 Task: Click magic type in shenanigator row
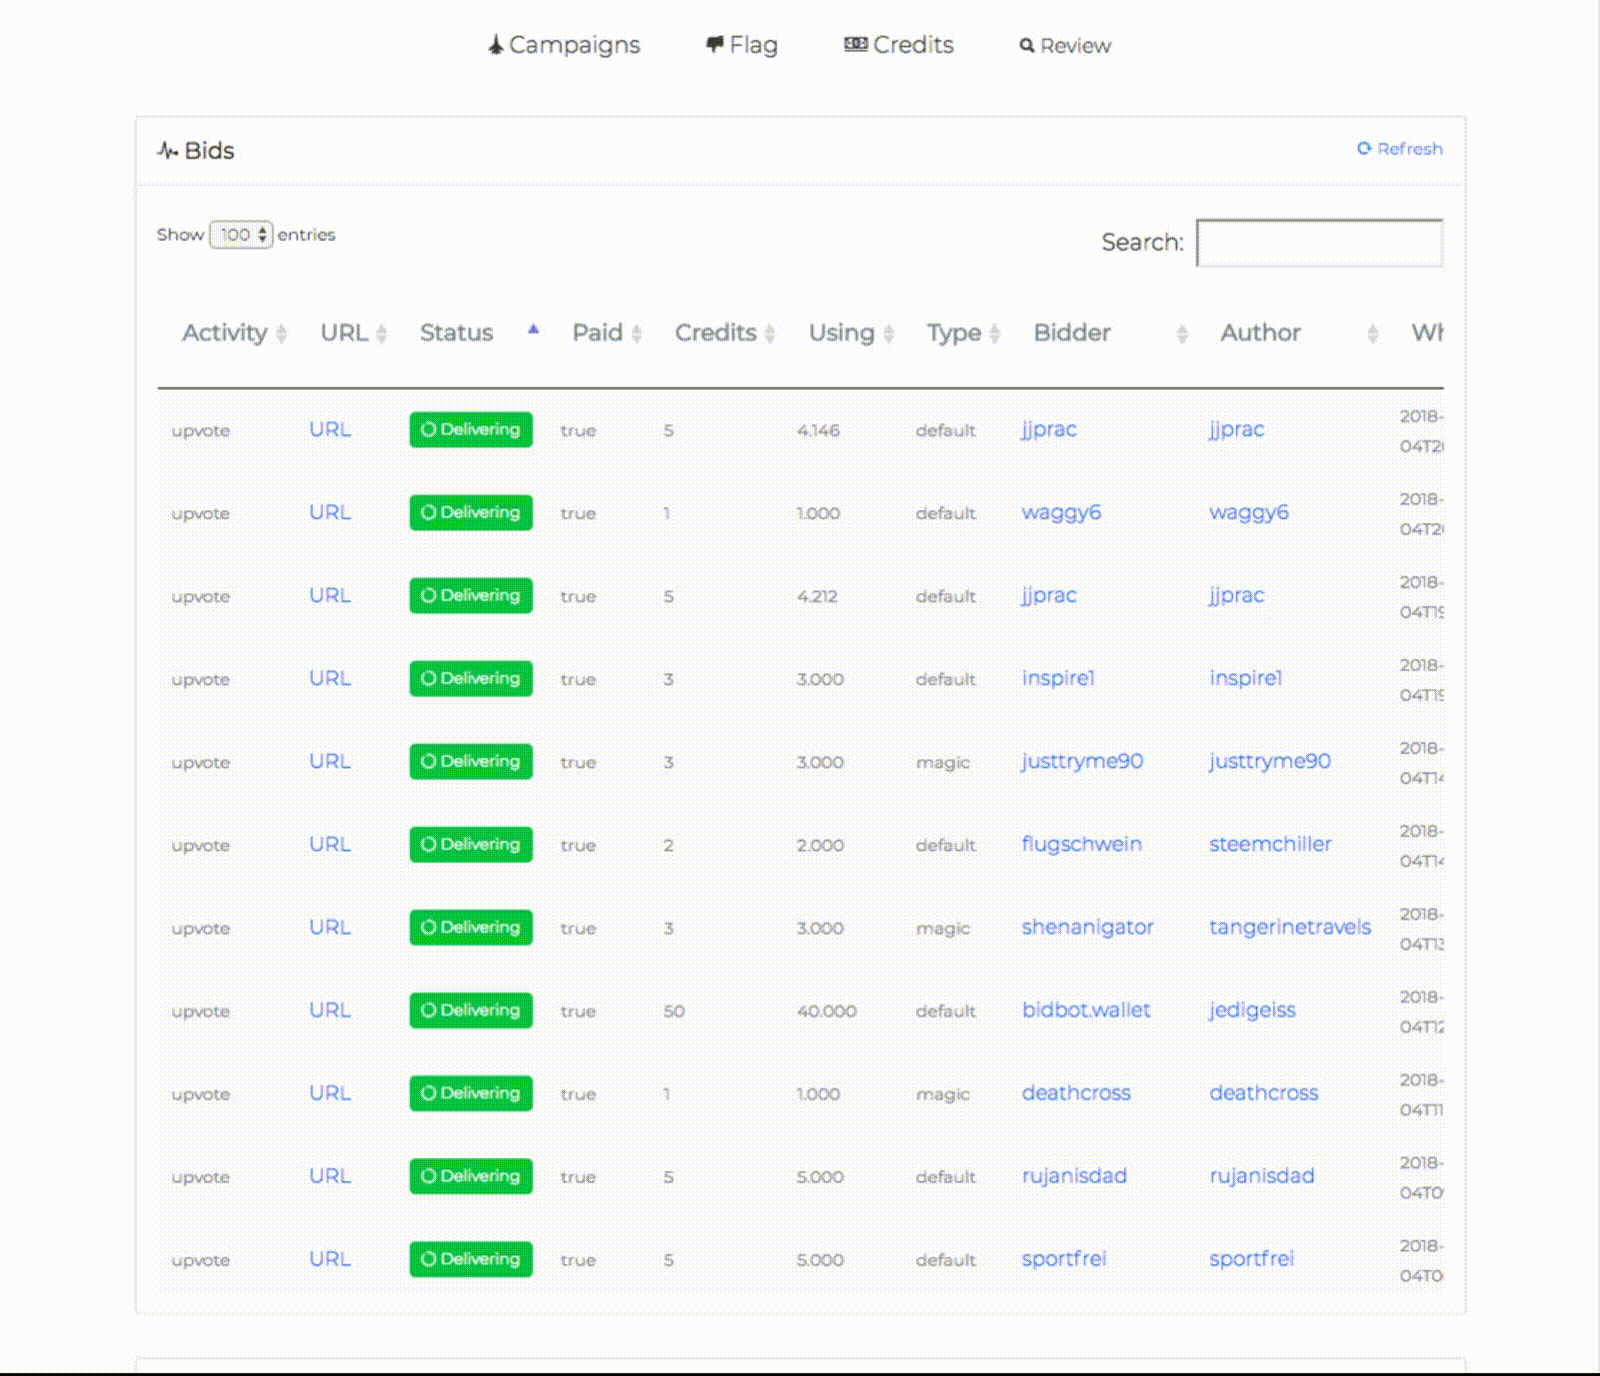pos(943,929)
